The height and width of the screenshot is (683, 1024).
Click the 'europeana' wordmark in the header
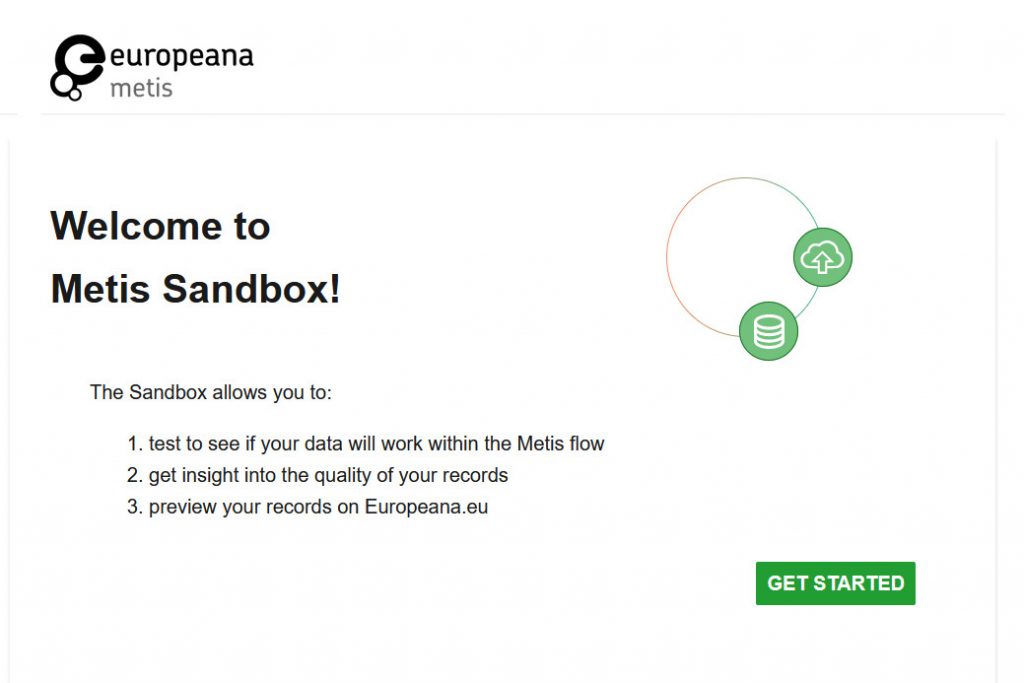pyautogui.click(x=182, y=56)
